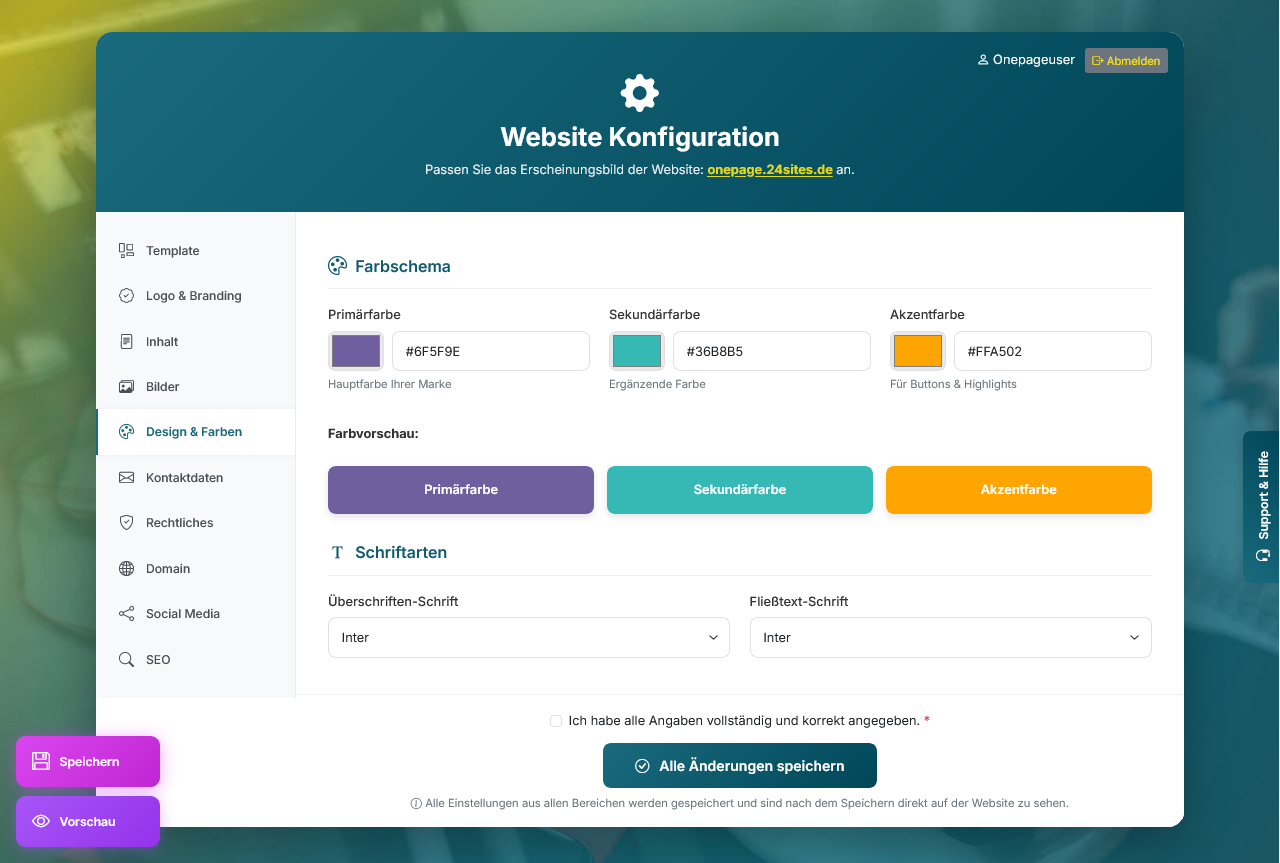This screenshot has height=863, width=1280.
Task: Open the onepage.24sites.de link
Action: pyautogui.click(x=770, y=170)
